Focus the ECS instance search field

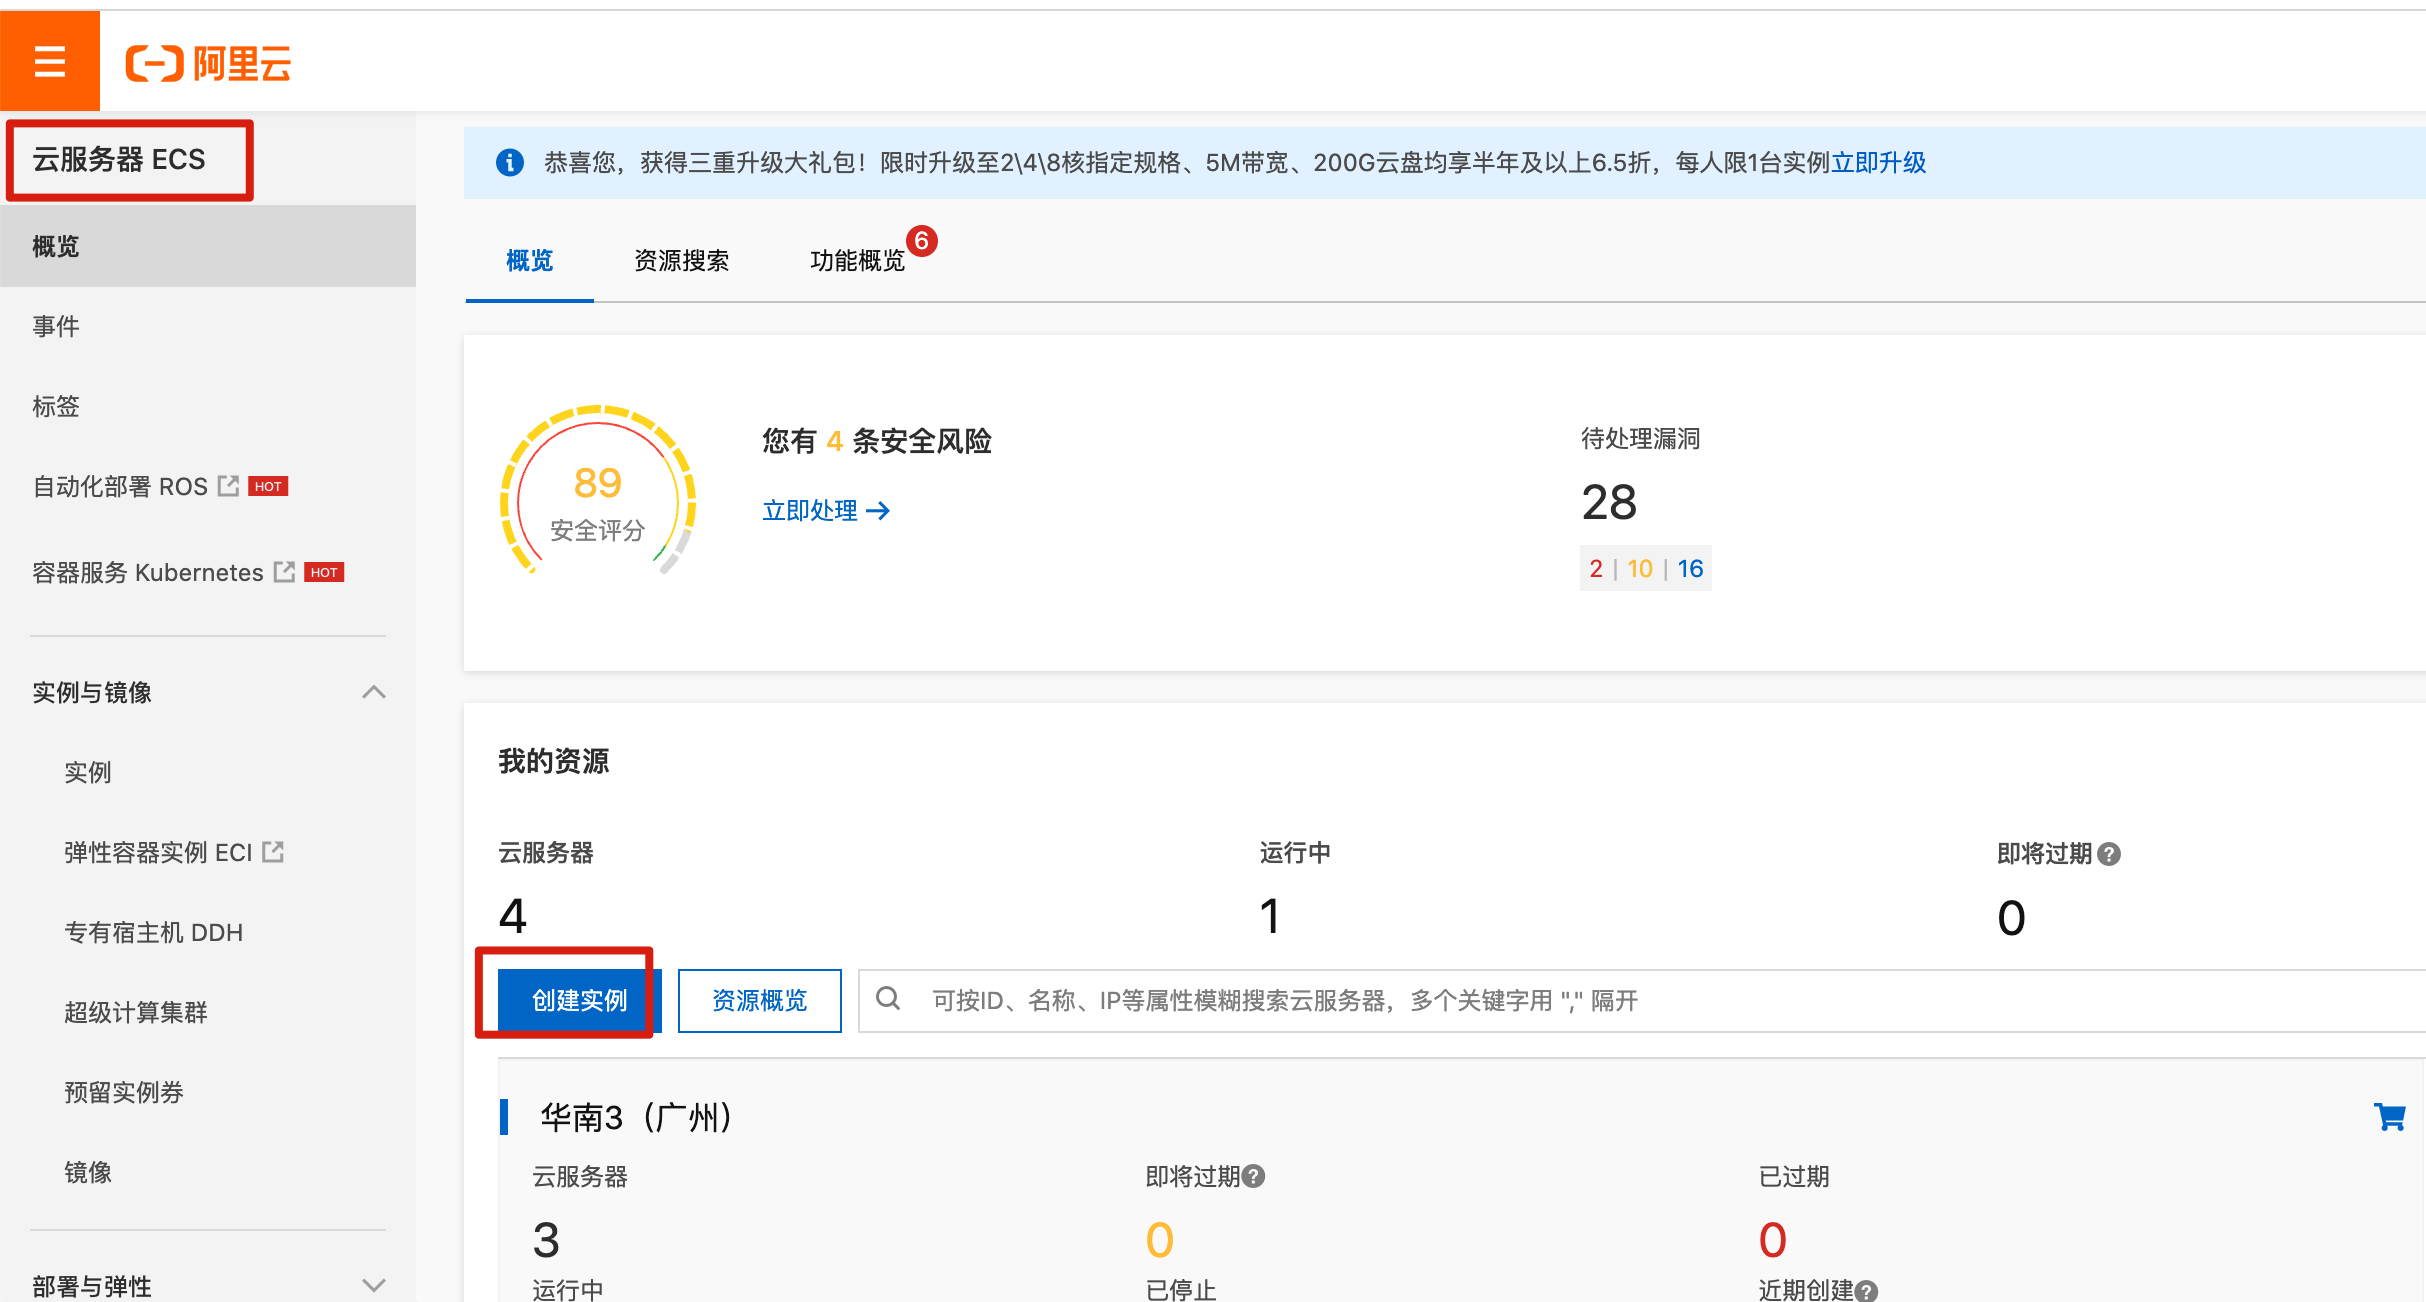(1642, 1000)
